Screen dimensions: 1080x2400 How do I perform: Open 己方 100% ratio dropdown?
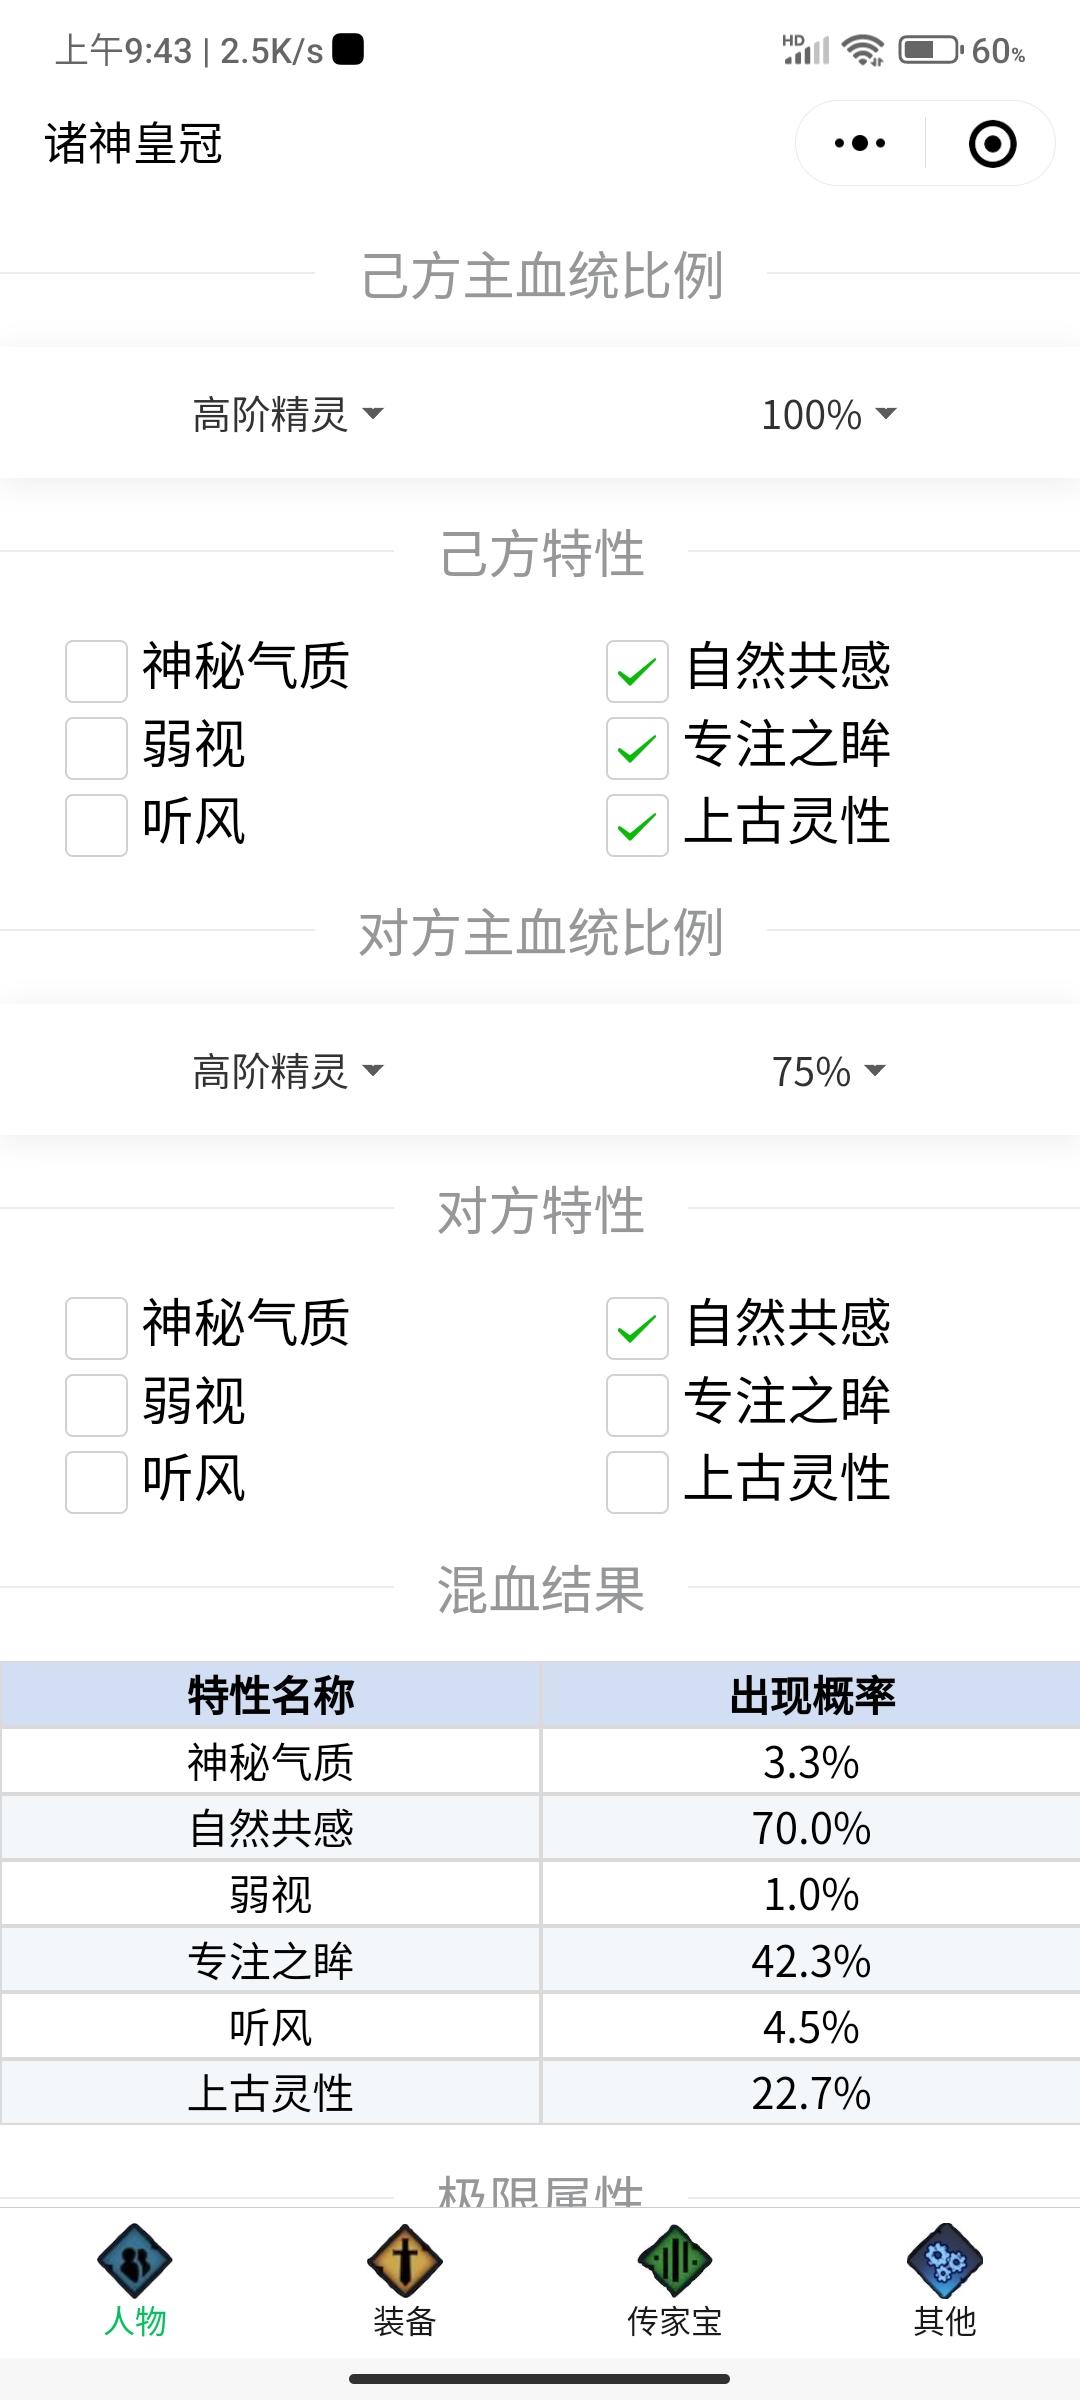[829, 414]
